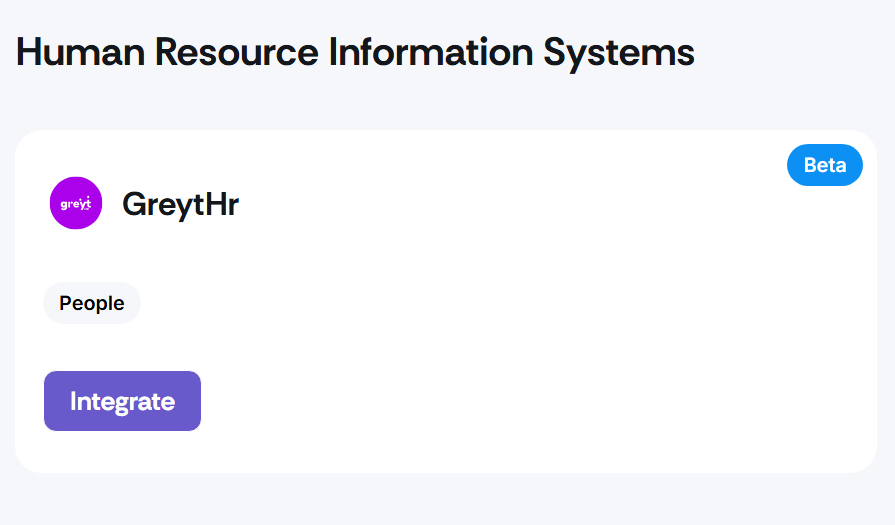Click the Human Resource Information Systems heading

[355, 52]
